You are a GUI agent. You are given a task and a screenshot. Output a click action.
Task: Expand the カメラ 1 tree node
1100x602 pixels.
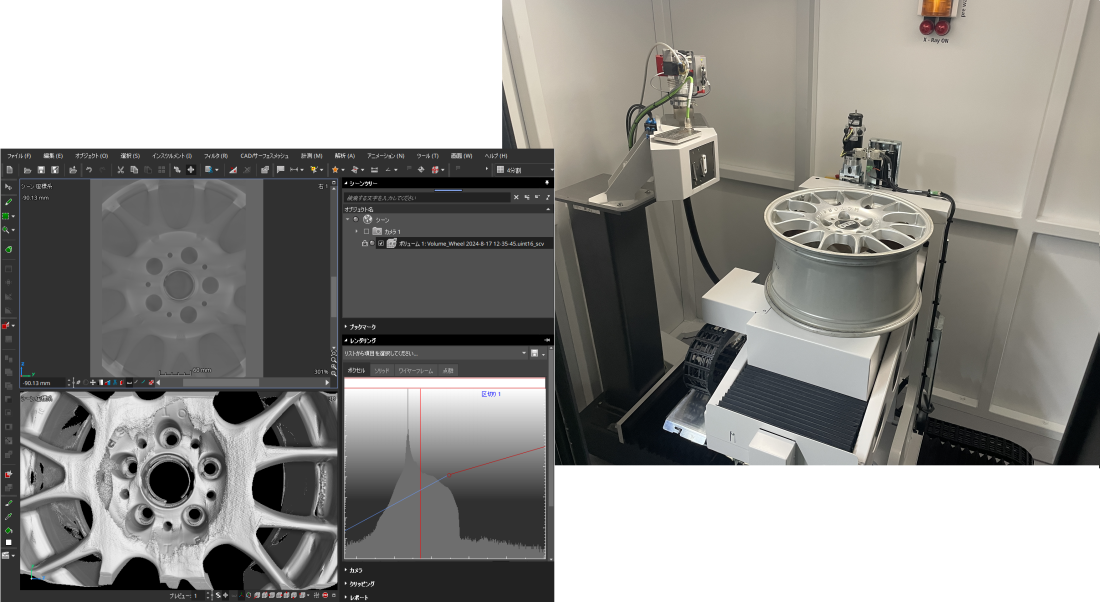356,231
